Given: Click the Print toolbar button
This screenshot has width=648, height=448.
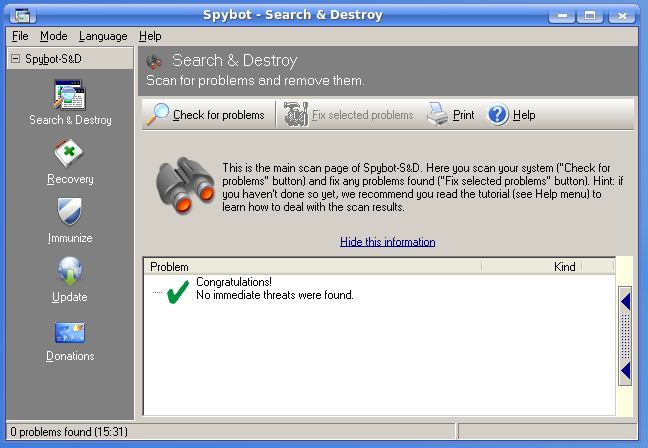Looking at the screenshot, I should (451, 115).
